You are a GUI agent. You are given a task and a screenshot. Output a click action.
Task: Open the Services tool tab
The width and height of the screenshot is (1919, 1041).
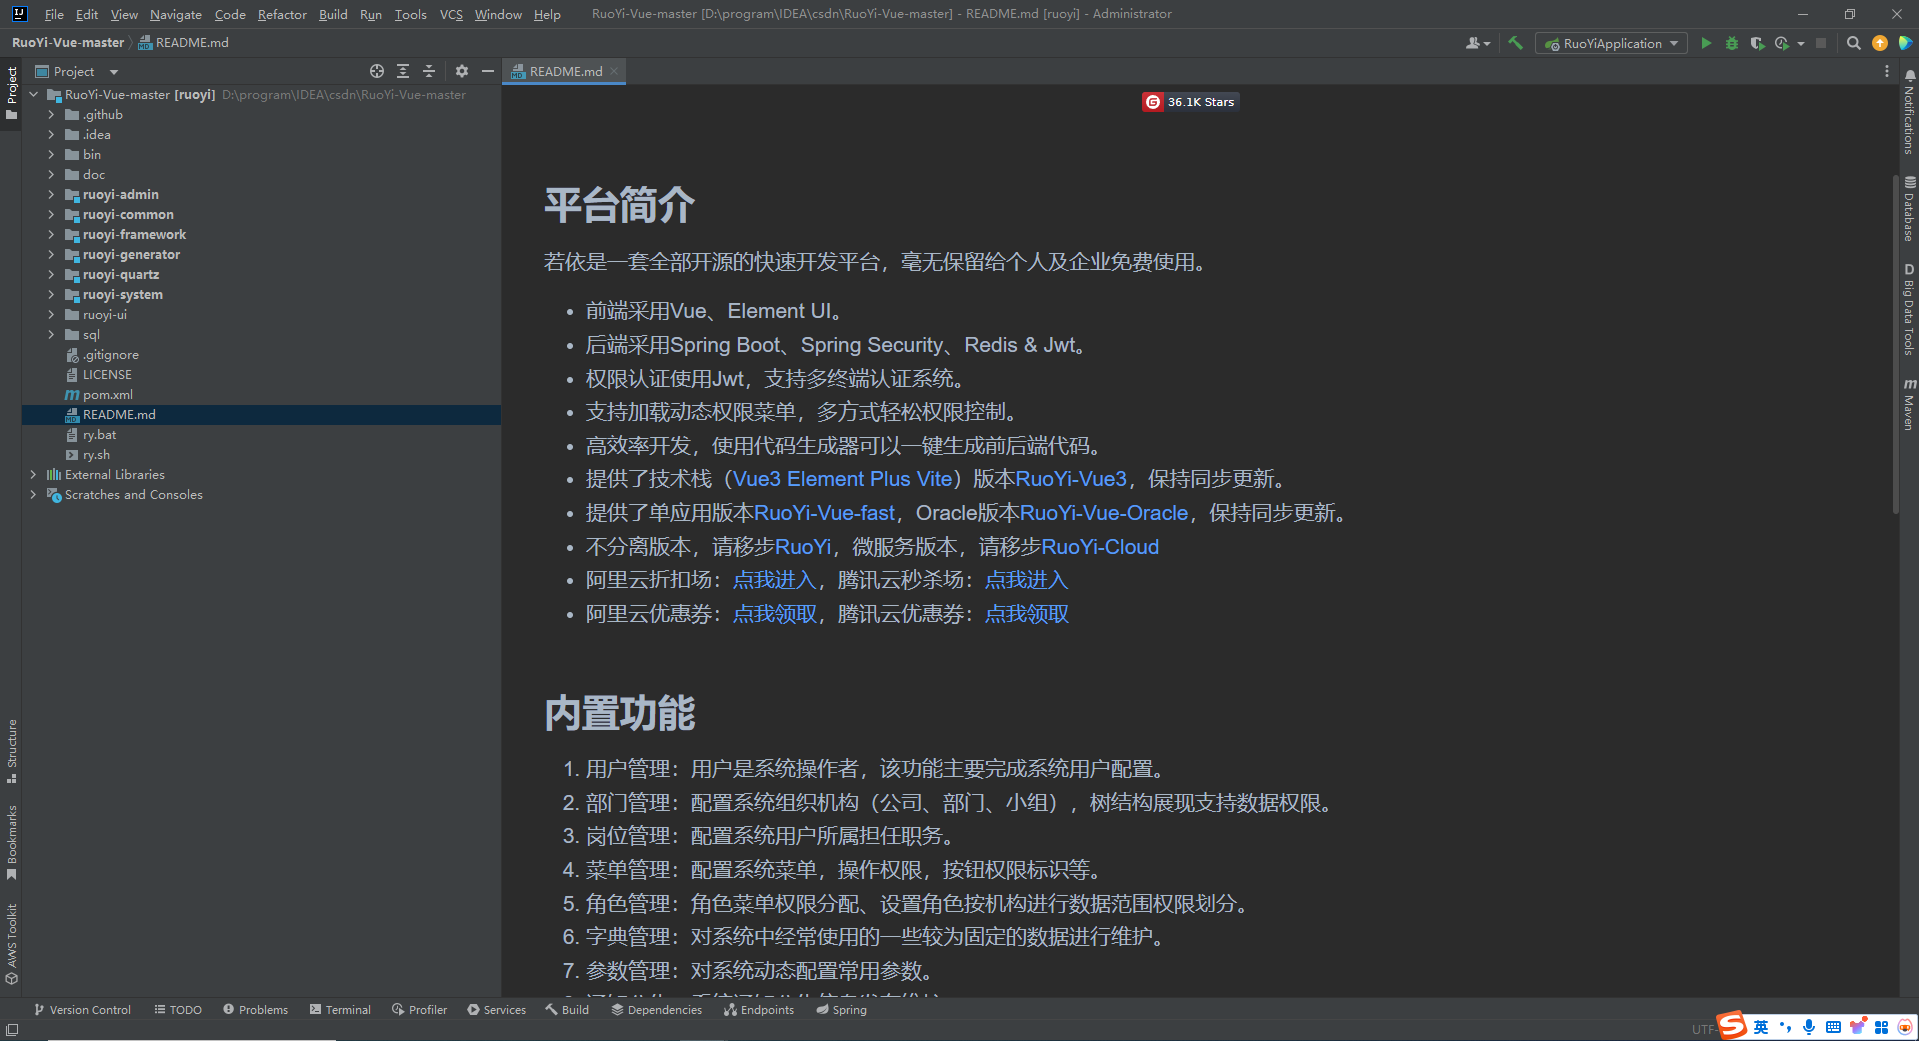[497, 1010]
